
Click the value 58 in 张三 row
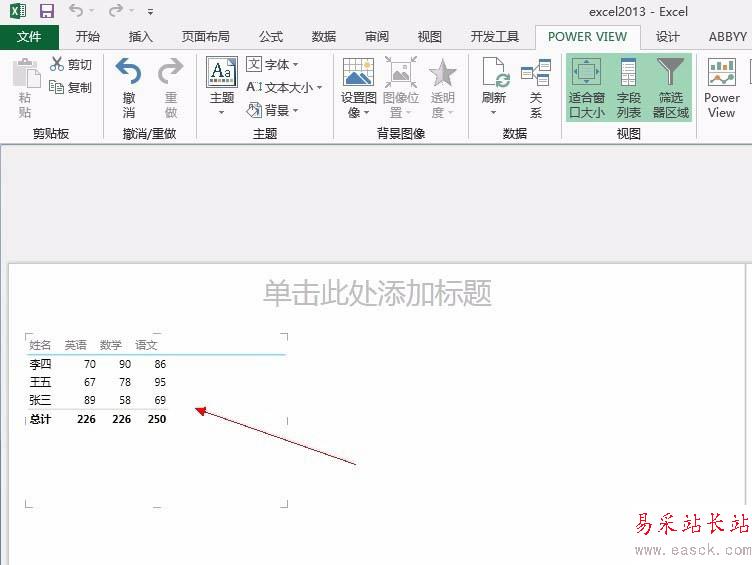tap(125, 400)
